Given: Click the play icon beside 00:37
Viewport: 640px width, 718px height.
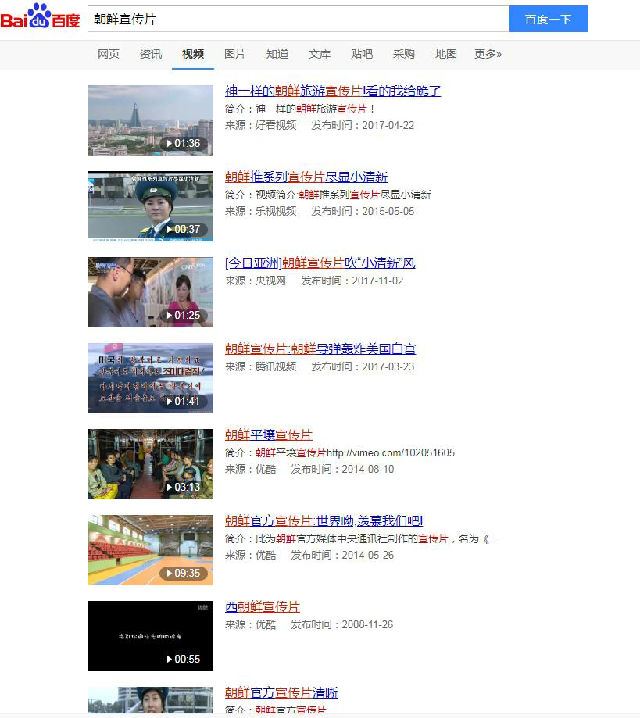Looking at the screenshot, I should point(169,229).
